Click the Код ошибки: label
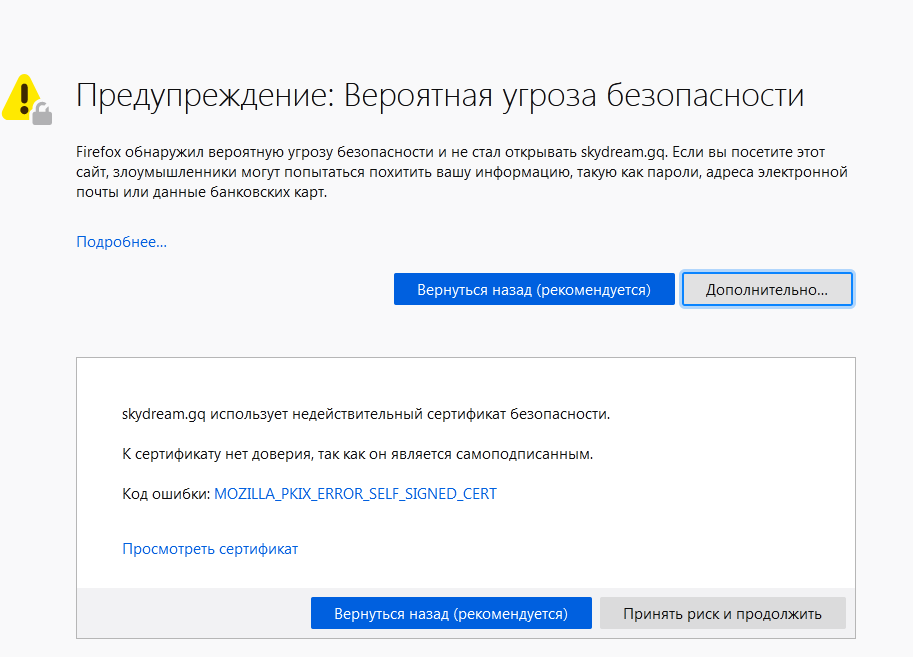This screenshot has height=657, width=913. (166, 494)
